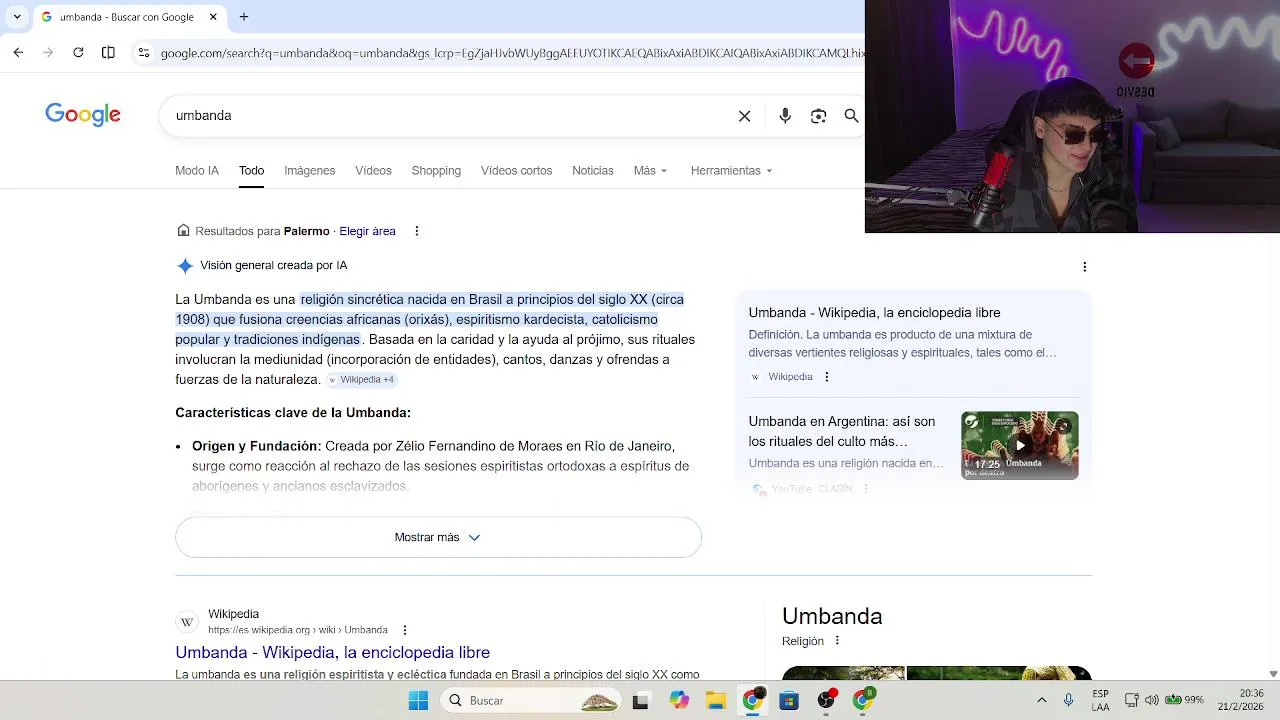
Task: Click the battery 99% indicator
Action: (1184, 700)
